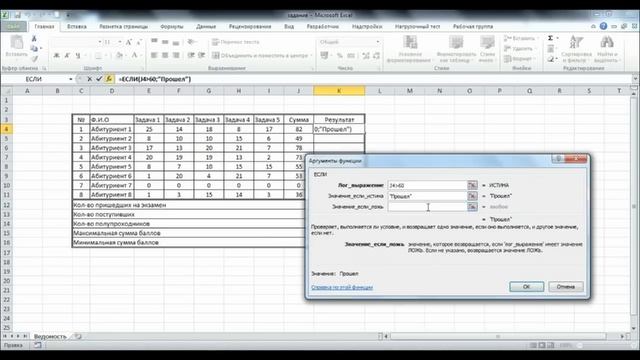Open the number format dropdown (Общий)
This screenshot has height=360, width=640.
tap(378, 42)
